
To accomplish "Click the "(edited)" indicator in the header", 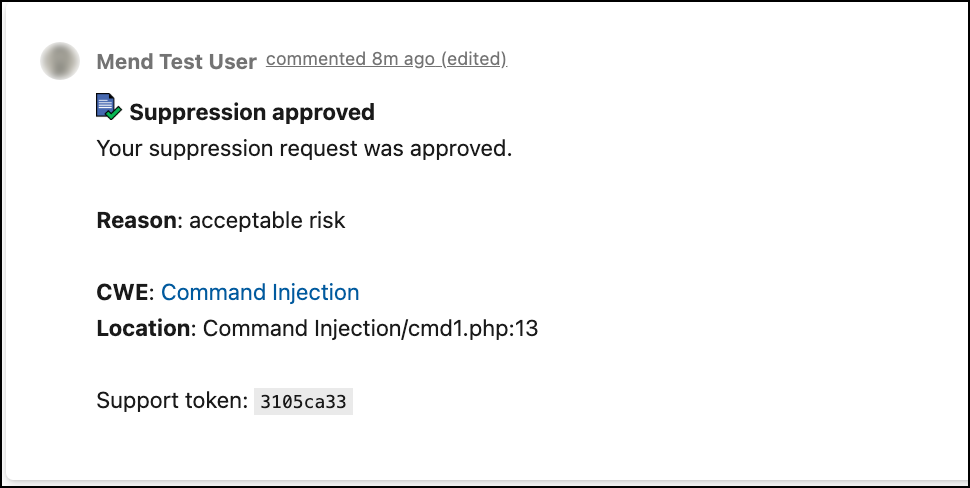I will pos(474,59).
